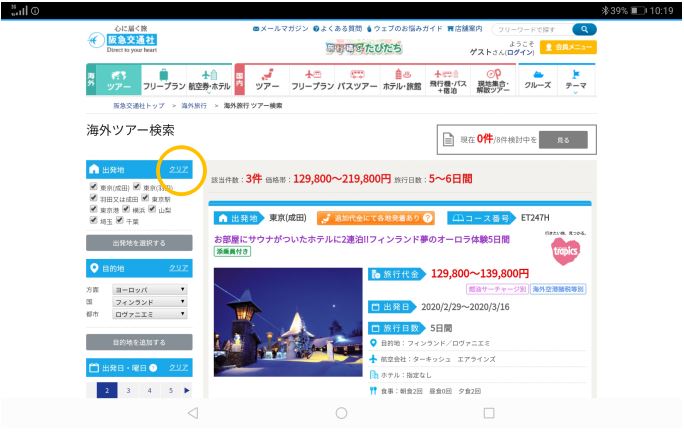This screenshot has width=684, height=438.
Task: Click クリア link in the 出発地 header
Action: (178, 169)
